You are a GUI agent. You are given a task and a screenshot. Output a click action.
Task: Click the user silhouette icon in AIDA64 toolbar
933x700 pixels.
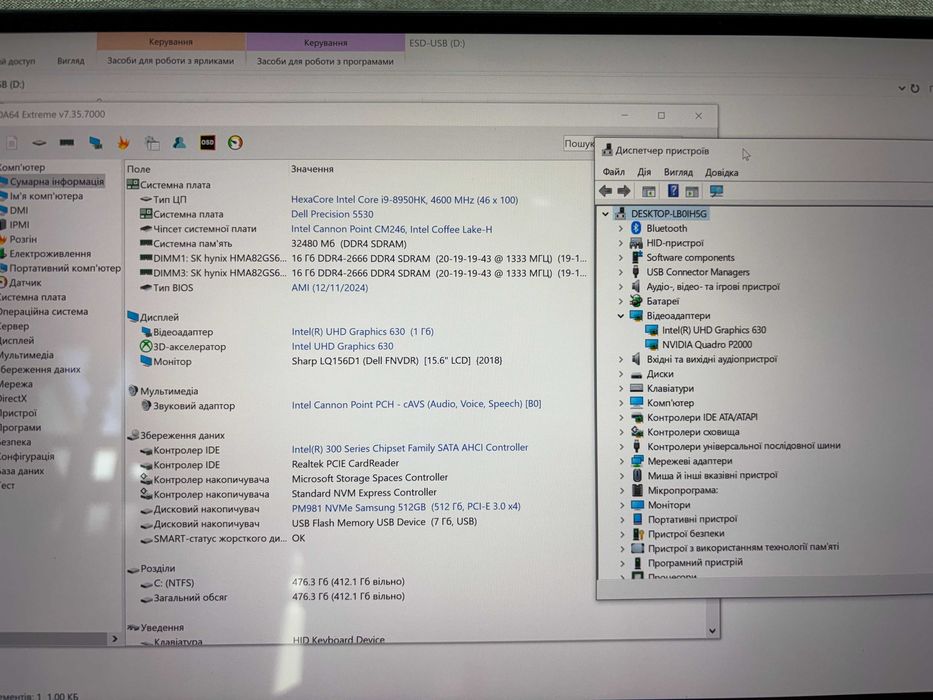coord(179,142)
